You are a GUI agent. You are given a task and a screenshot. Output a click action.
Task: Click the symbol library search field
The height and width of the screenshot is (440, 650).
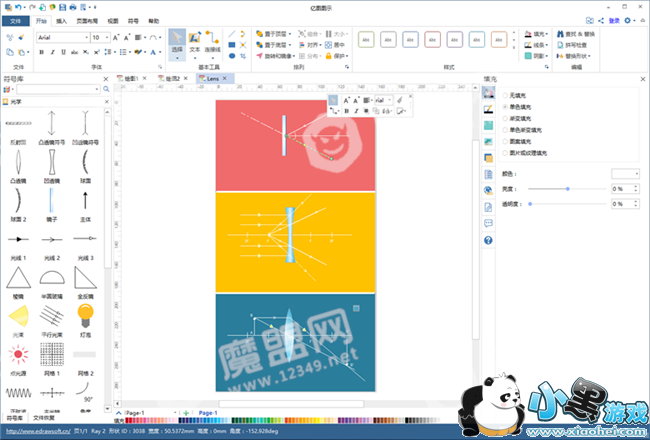tap(56, 89)
